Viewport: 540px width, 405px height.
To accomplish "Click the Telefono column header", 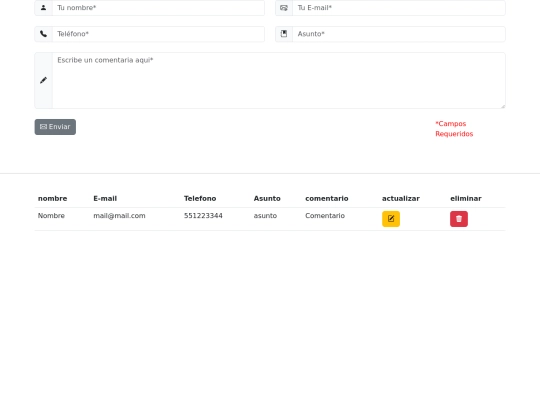I will pos(200,198).
